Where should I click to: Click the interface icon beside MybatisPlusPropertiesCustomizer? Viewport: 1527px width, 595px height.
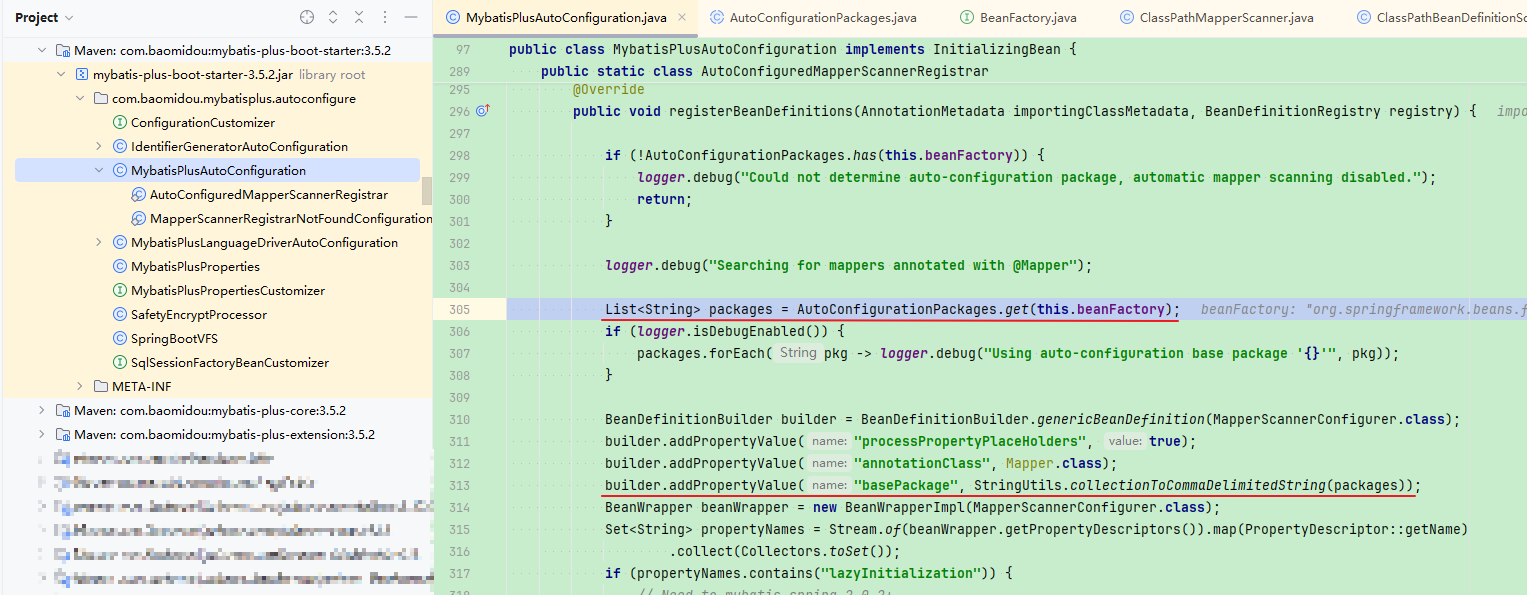tap(120, 291)
